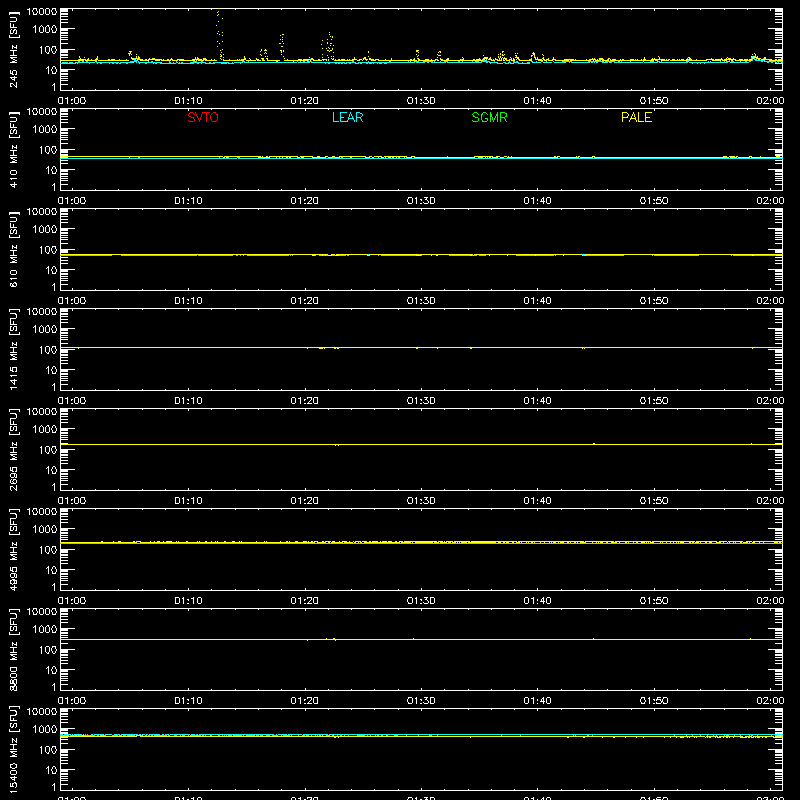Select the 610 MHz [SFU] axis title
This screenshot has width=800, height=800.
pos(14,249)
